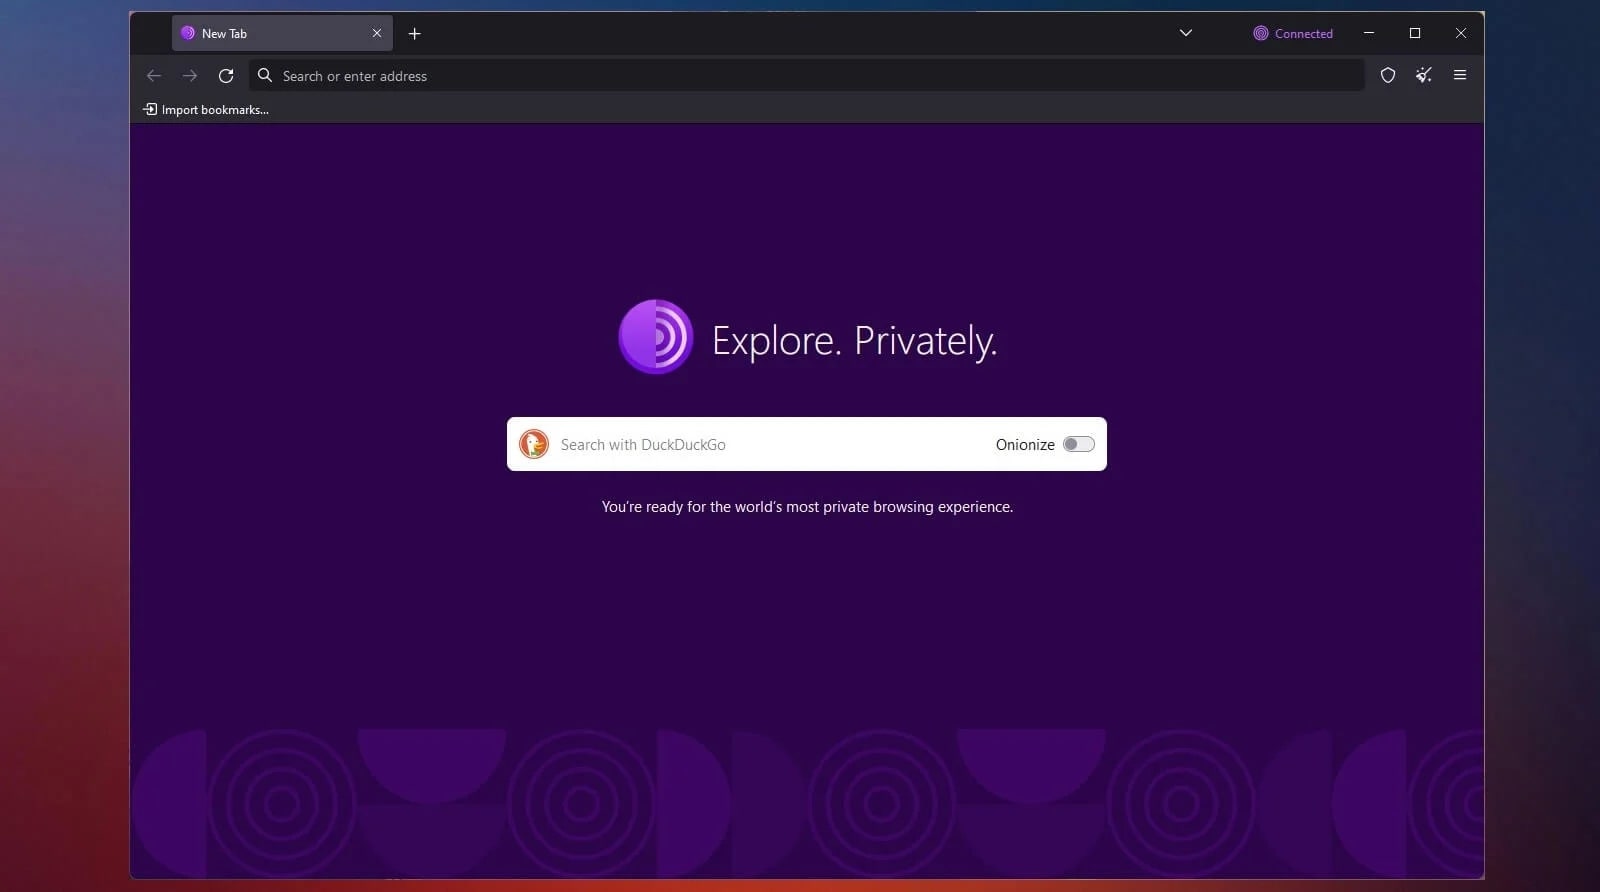Click the Search with DuckDuckGo field
Viewport: 1600px width, 892px height.
pos(760,445)
